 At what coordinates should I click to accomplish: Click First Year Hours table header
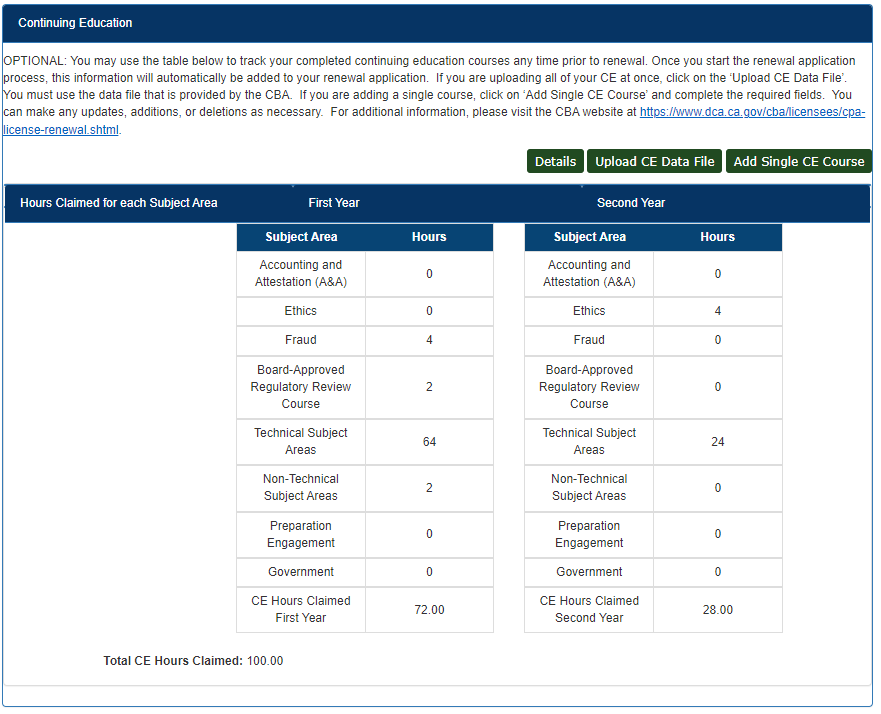click(x=429, y=237)
